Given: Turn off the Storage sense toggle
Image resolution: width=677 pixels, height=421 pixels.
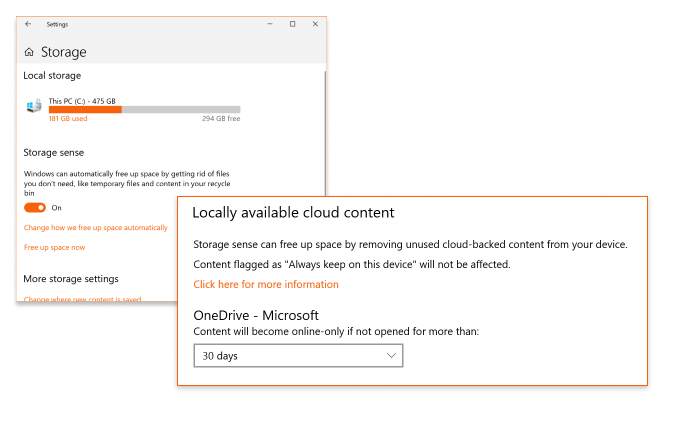Looking at the screenshot, I should (x=35, y=208).
